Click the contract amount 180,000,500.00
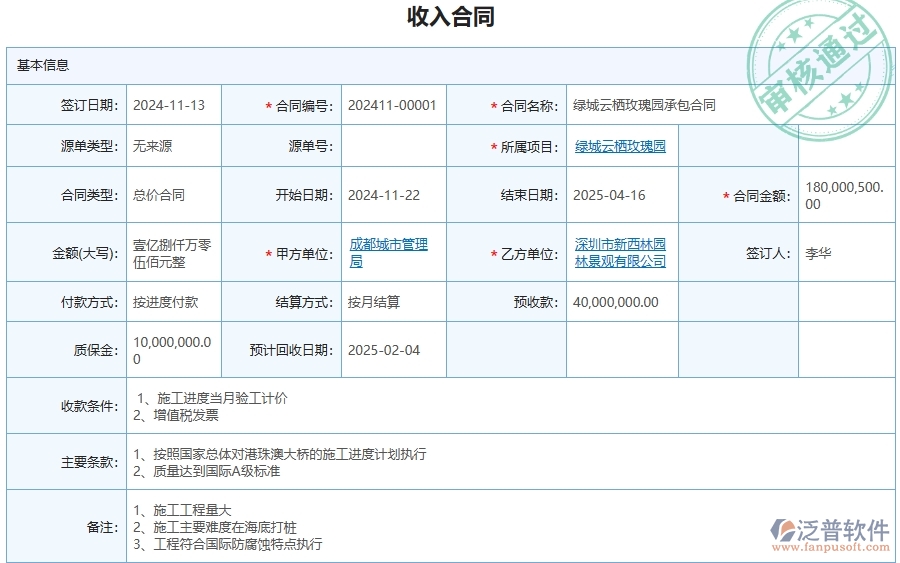The width and height of the screenshot is (900, 563). (844, 196)
